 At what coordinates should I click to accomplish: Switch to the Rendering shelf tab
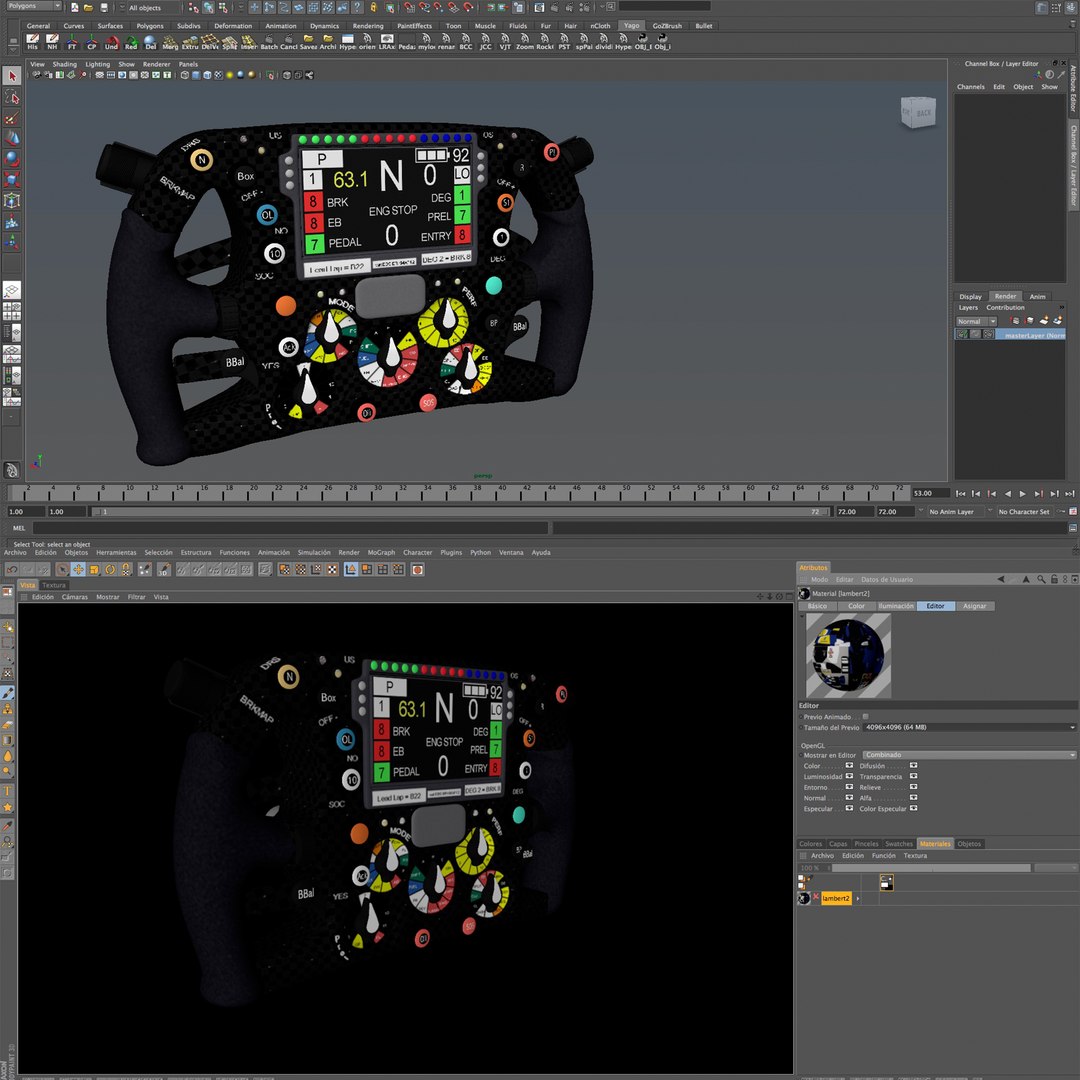coord(368,25)
